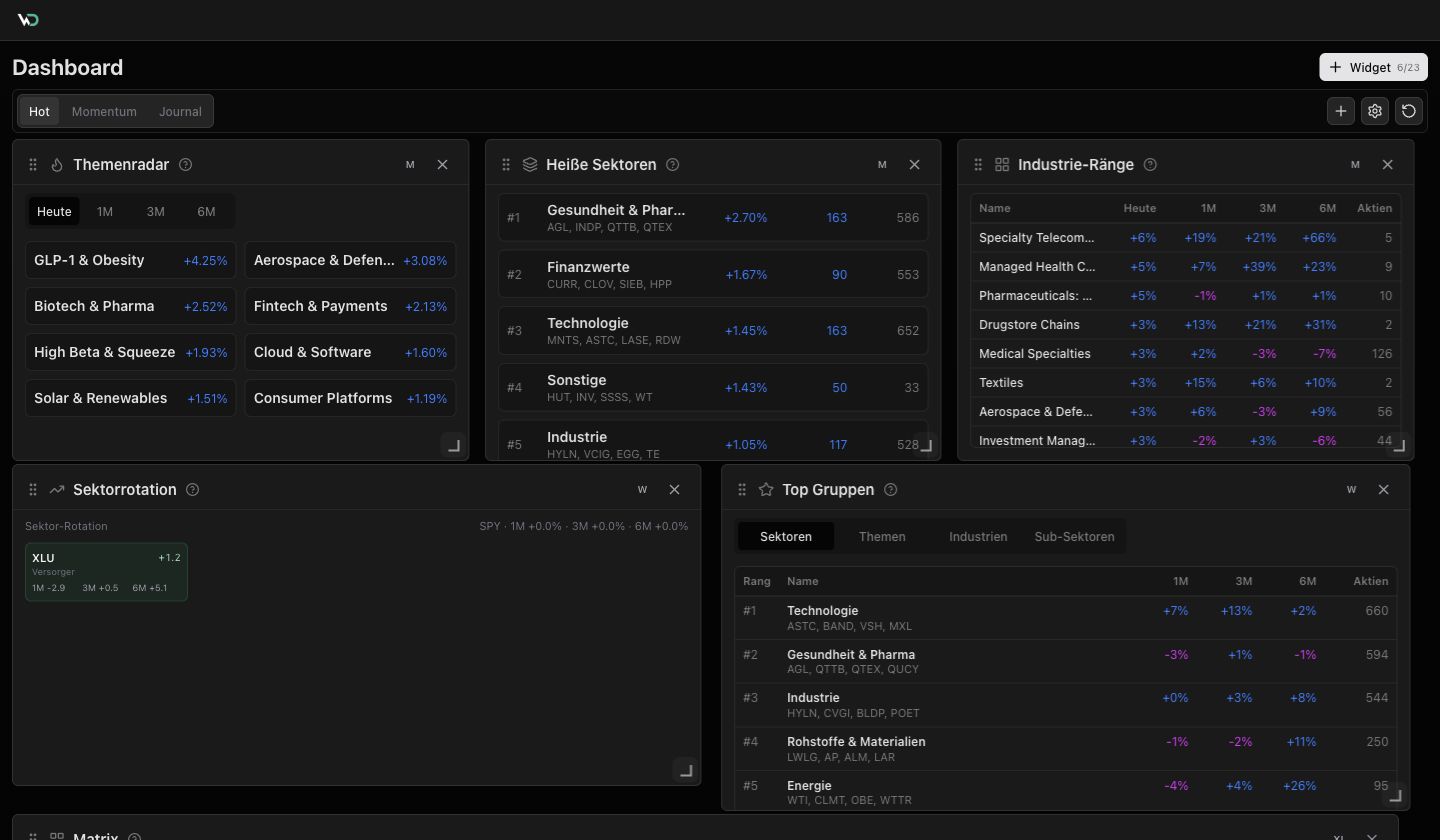Click the Top Gruppen star icon
The image size is (1440, 840).
(x=766, y=489)
